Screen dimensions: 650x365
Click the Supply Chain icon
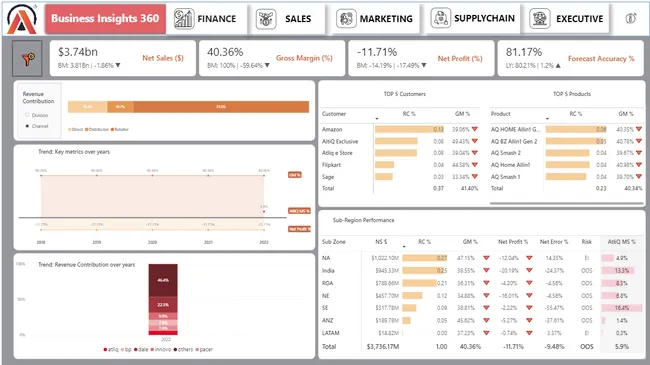click(x=441, y=18)
